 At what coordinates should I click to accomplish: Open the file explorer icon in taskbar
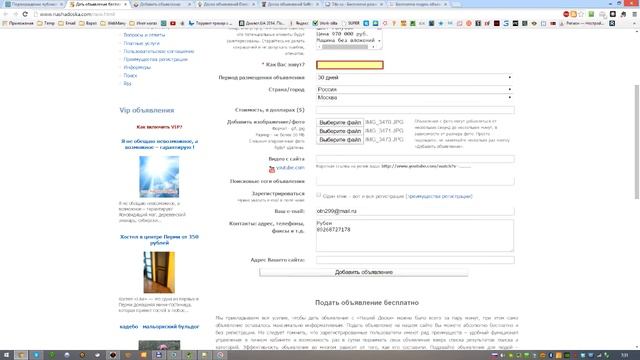click(x=21, y=355)
